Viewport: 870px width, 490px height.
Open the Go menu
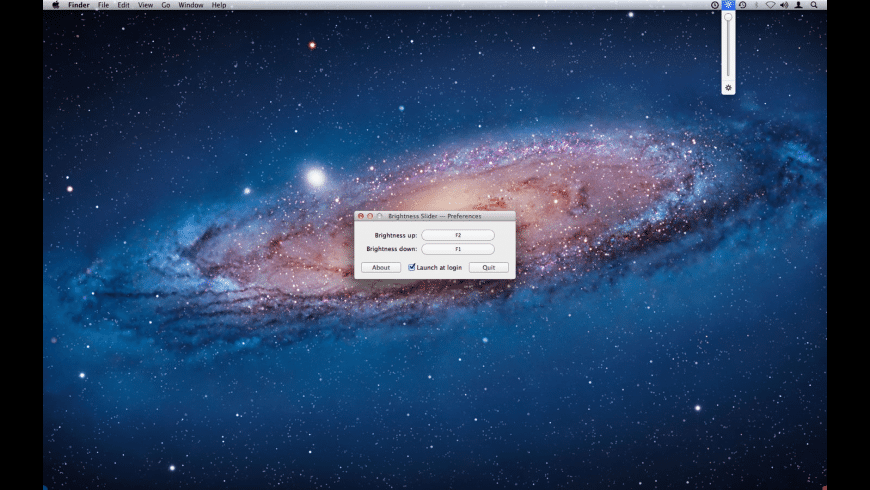click(x=166, y=5)
